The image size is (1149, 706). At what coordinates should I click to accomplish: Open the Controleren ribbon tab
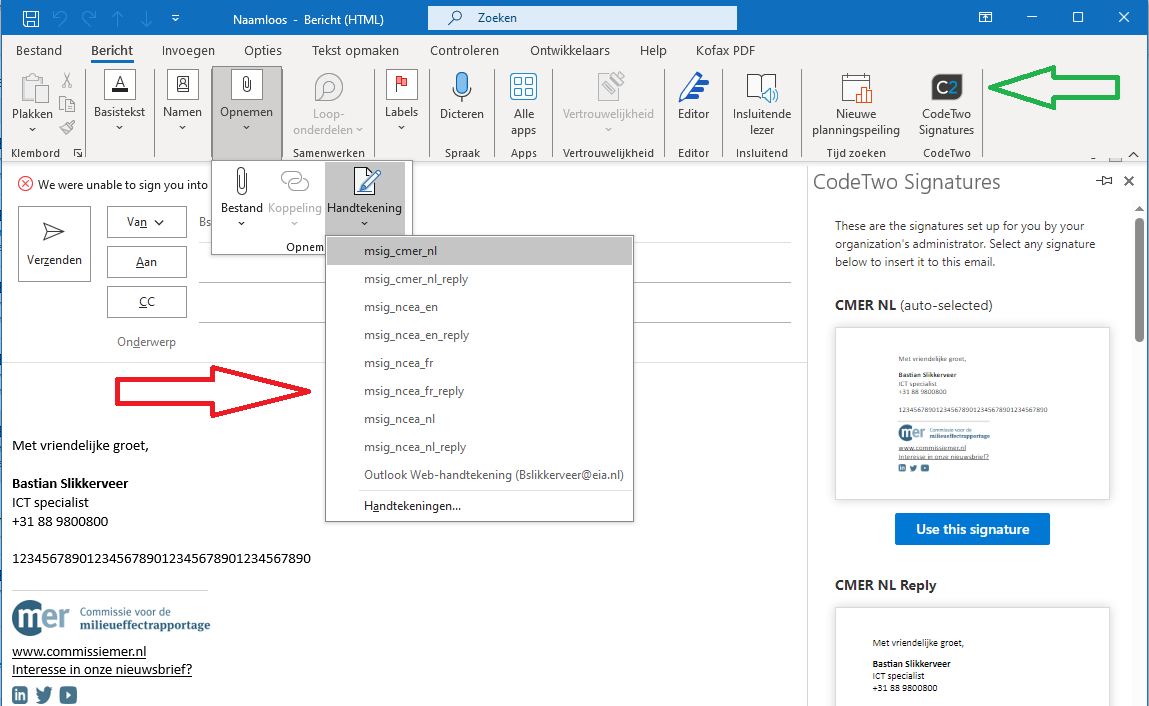[465, 51]
